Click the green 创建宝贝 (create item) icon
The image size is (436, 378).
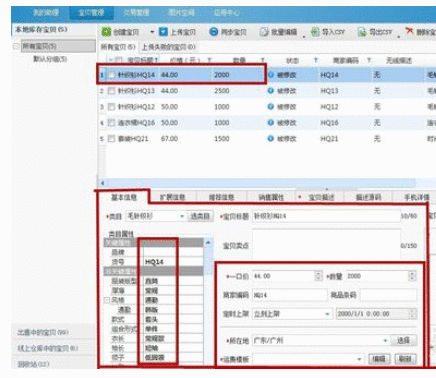pyautogui.click(x=106, y=32)
